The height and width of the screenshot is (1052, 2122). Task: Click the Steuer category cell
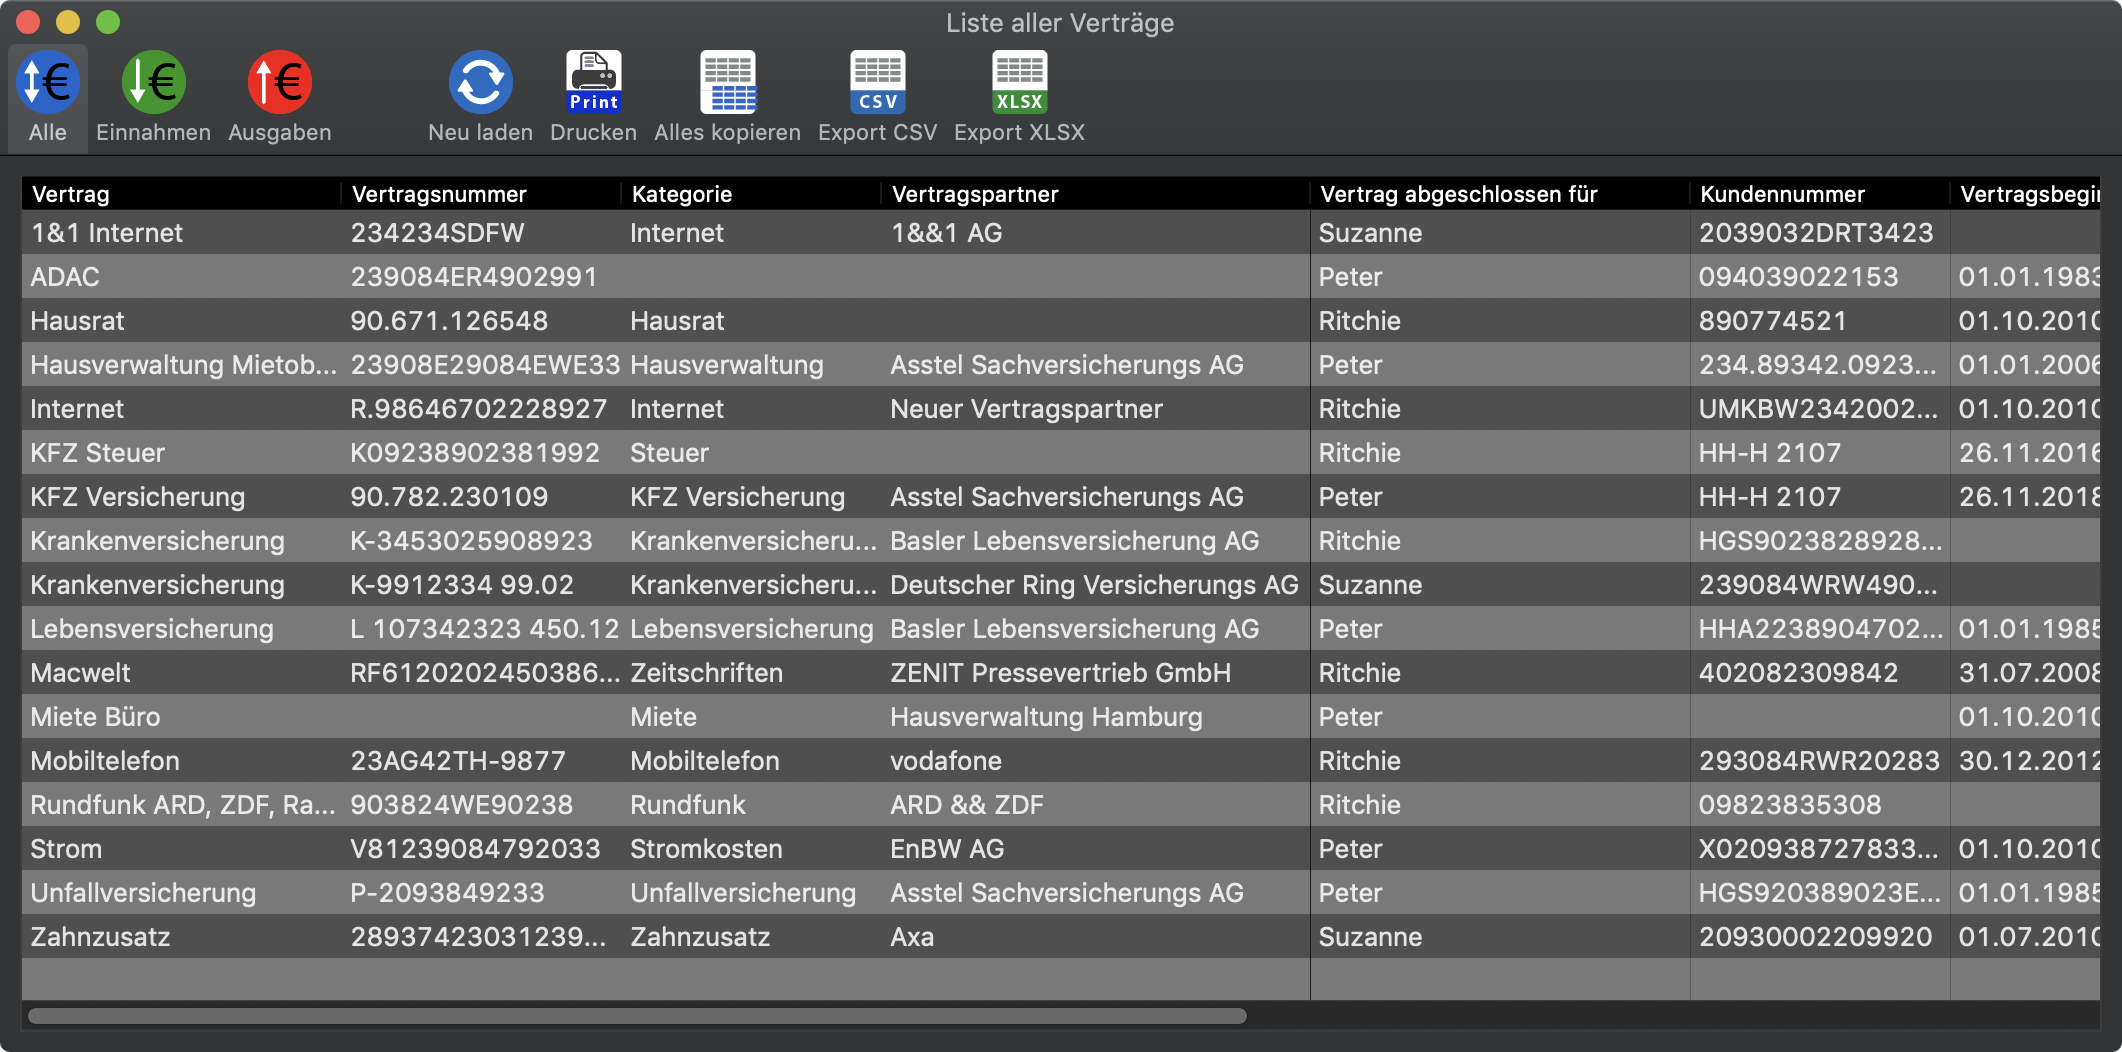click(669, 453)
